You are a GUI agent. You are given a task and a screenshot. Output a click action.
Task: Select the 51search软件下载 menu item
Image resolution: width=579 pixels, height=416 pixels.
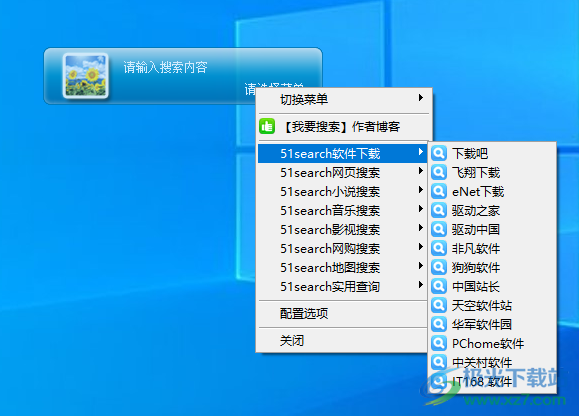[x=343, y=154]
